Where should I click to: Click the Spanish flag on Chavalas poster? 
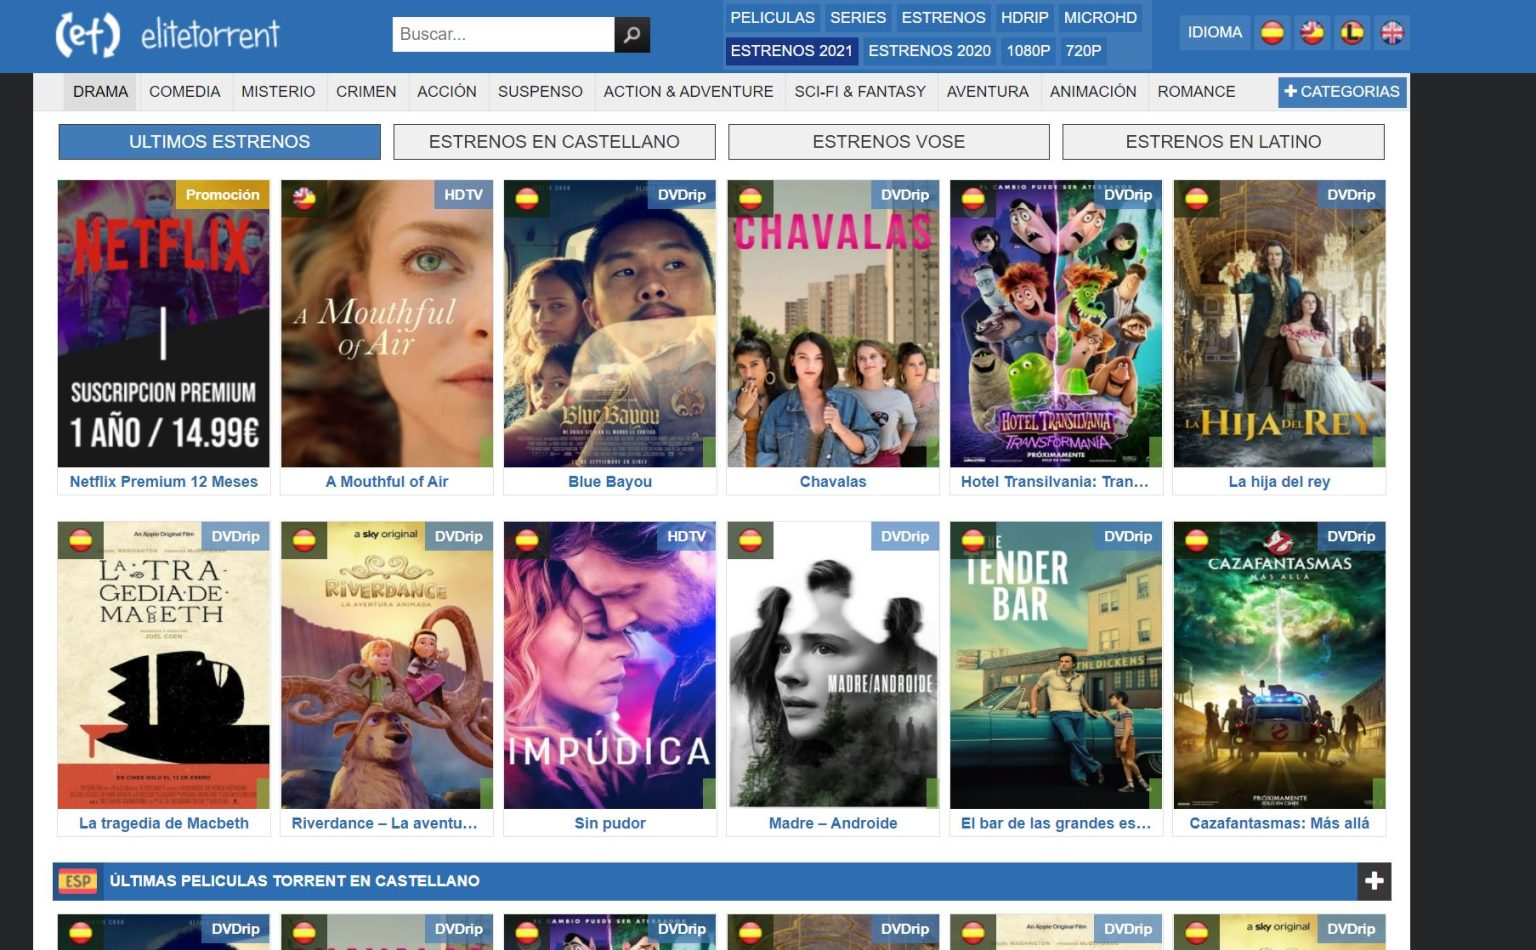[x=750, y=198]
